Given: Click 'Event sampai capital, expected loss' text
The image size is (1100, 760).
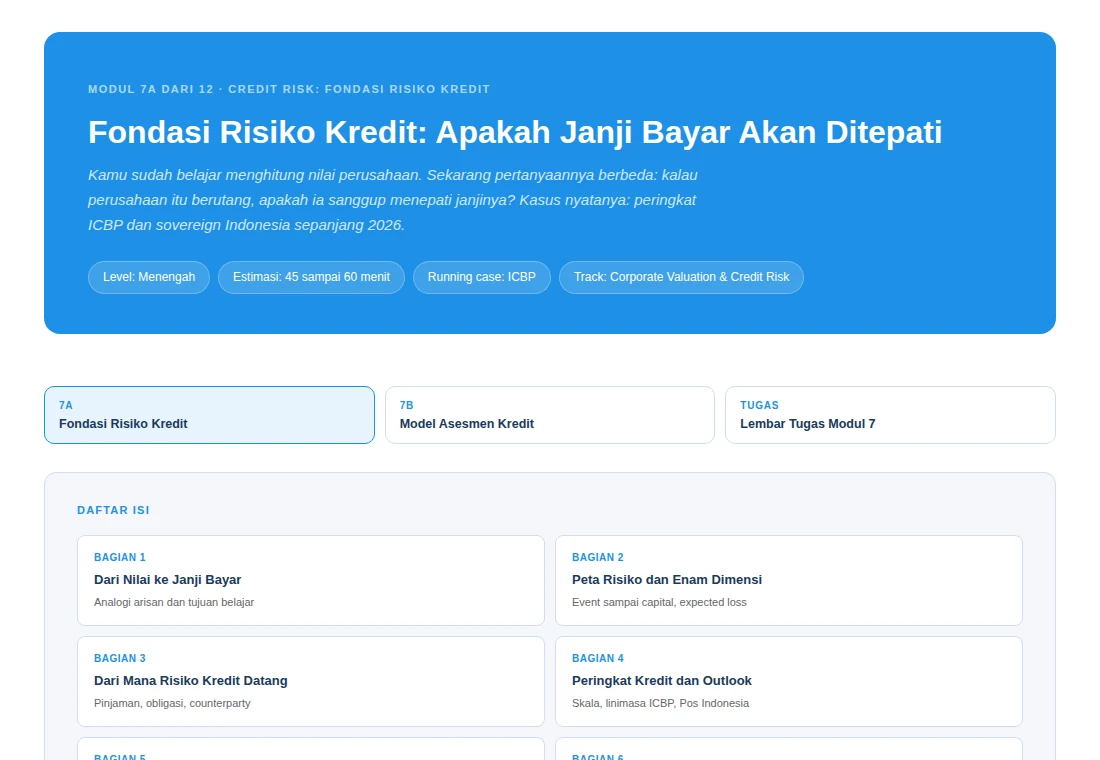Looking at the screenshot, I should (x=659, y=602).
